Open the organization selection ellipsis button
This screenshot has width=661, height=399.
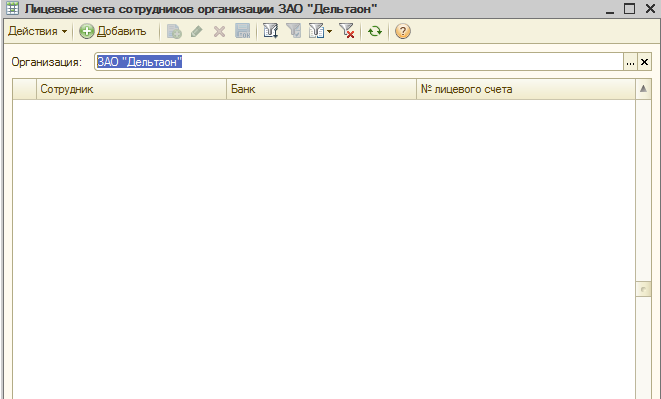[630, 62]
